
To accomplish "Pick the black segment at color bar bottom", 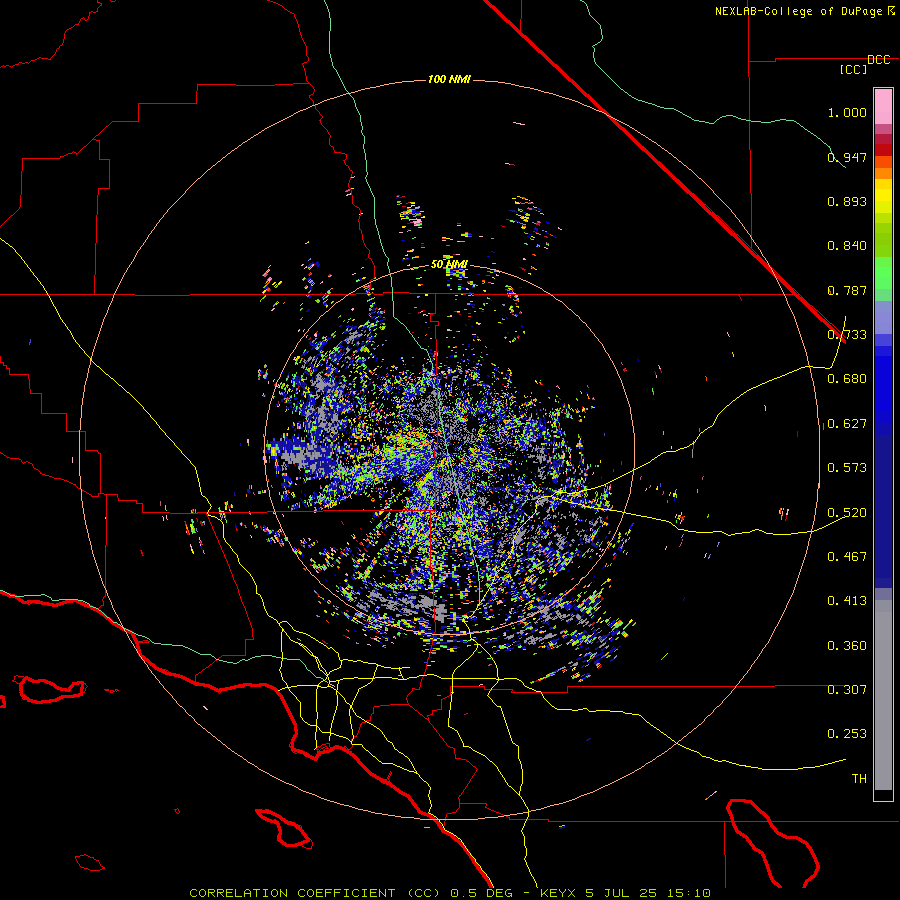I will tap(883, 794).
